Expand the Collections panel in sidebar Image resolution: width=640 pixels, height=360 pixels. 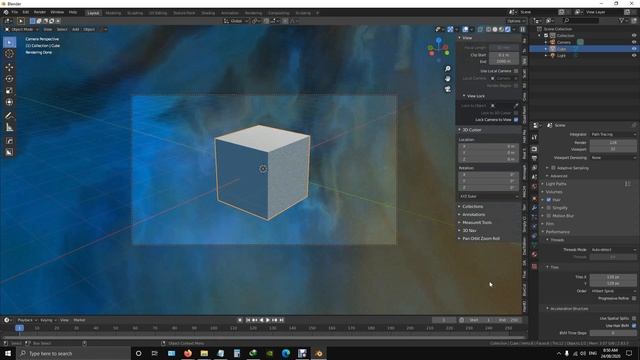(472, 207)
